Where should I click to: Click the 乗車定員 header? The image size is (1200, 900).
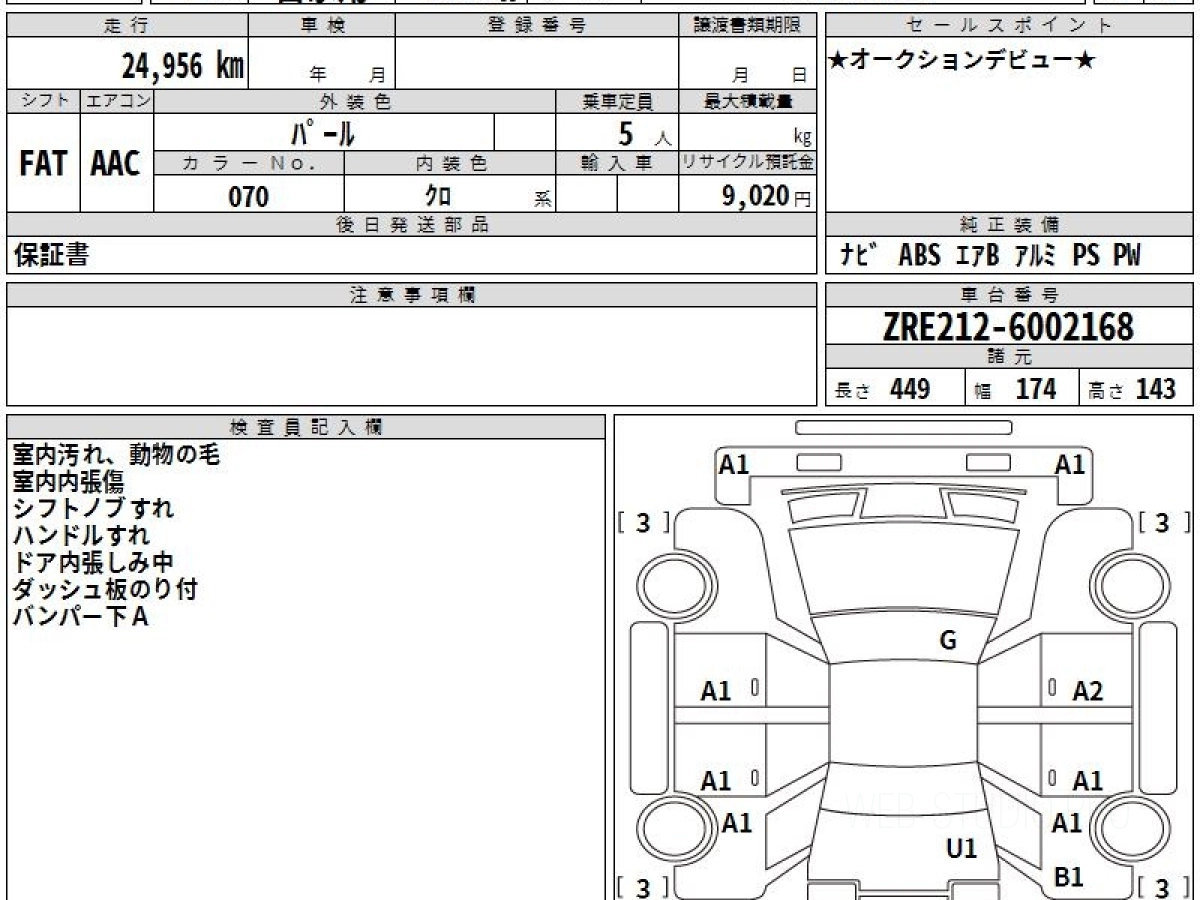tap(617, 101)
